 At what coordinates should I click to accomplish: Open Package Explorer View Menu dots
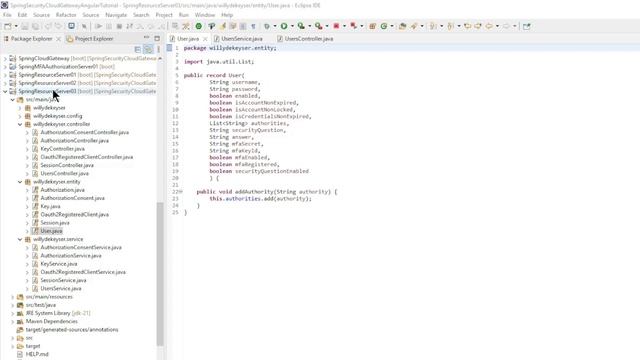coord(158,49)
